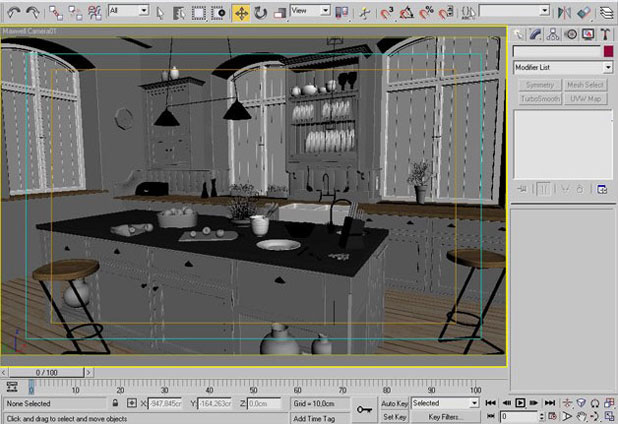Activate the Select and Scale tool
The height and width of the screenshot is (424, 618).
tap(279, 13)
